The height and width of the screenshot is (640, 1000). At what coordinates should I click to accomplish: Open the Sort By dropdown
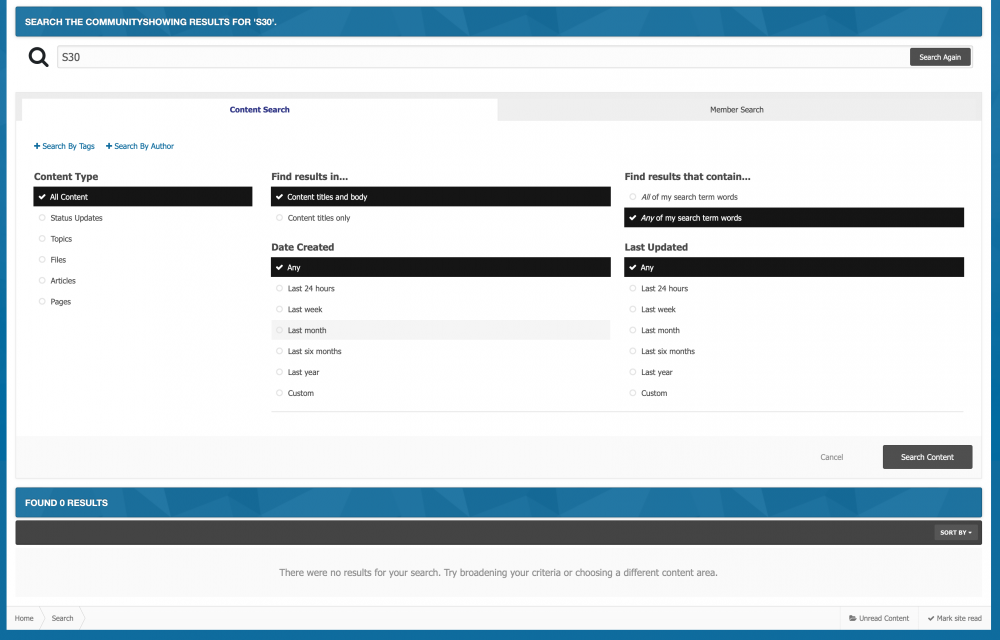[955, 532]
